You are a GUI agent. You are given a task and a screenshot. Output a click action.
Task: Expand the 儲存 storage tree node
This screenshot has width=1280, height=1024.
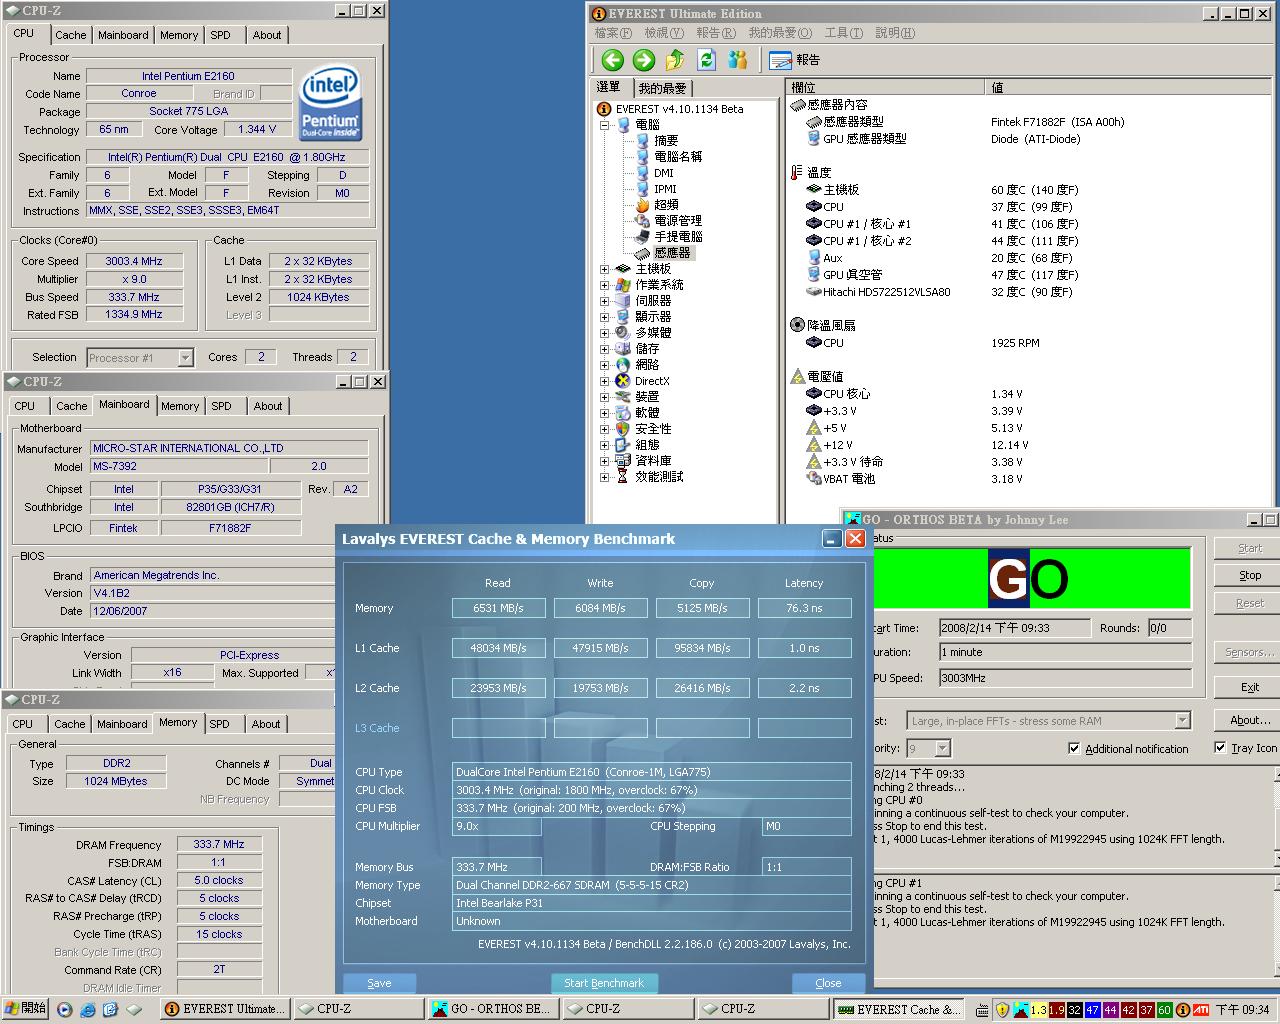[604, 349]
